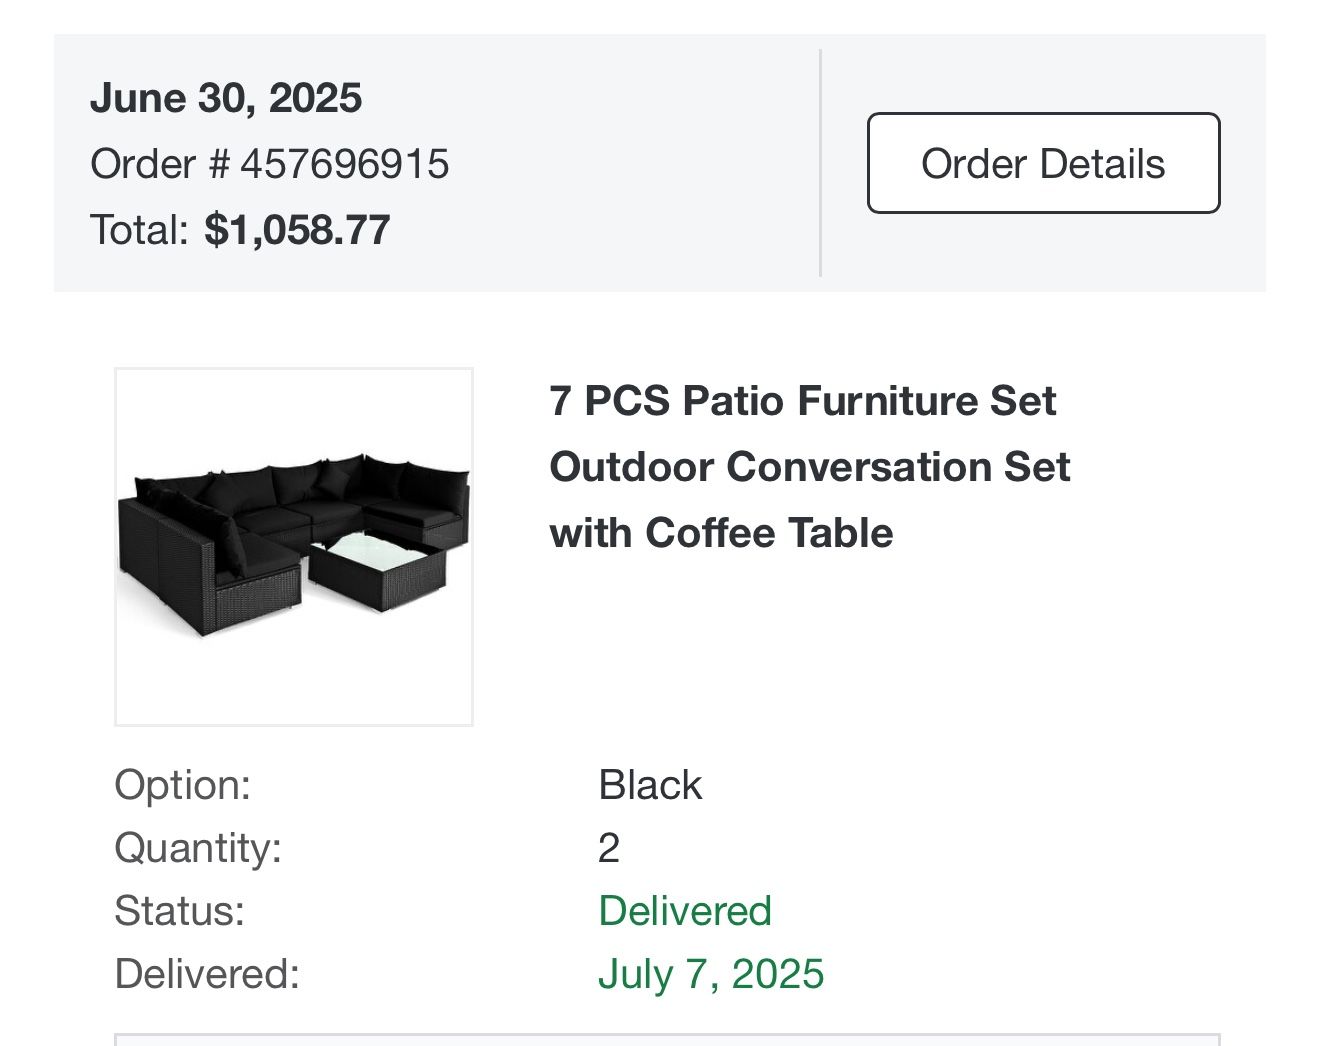Click the Status label
Screen dimensions: 1320x1046
pos(180,911)
